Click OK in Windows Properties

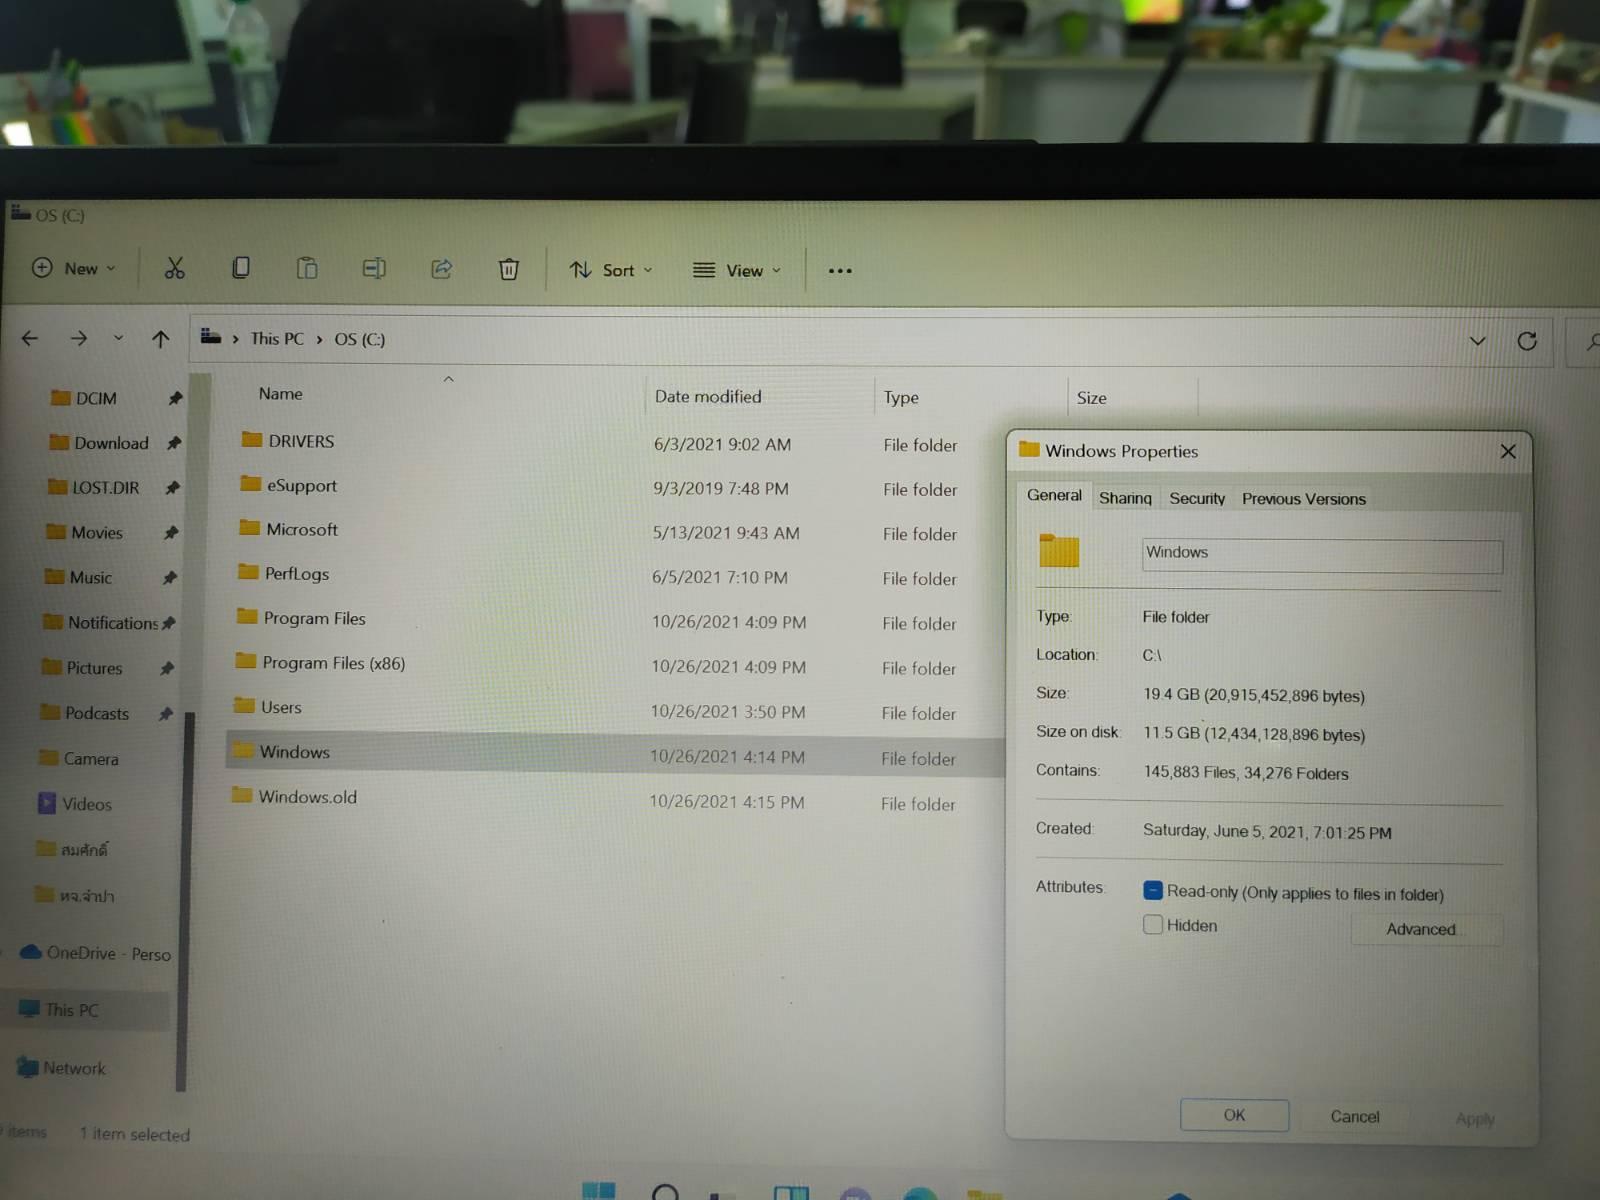tap(1234, 1115)
